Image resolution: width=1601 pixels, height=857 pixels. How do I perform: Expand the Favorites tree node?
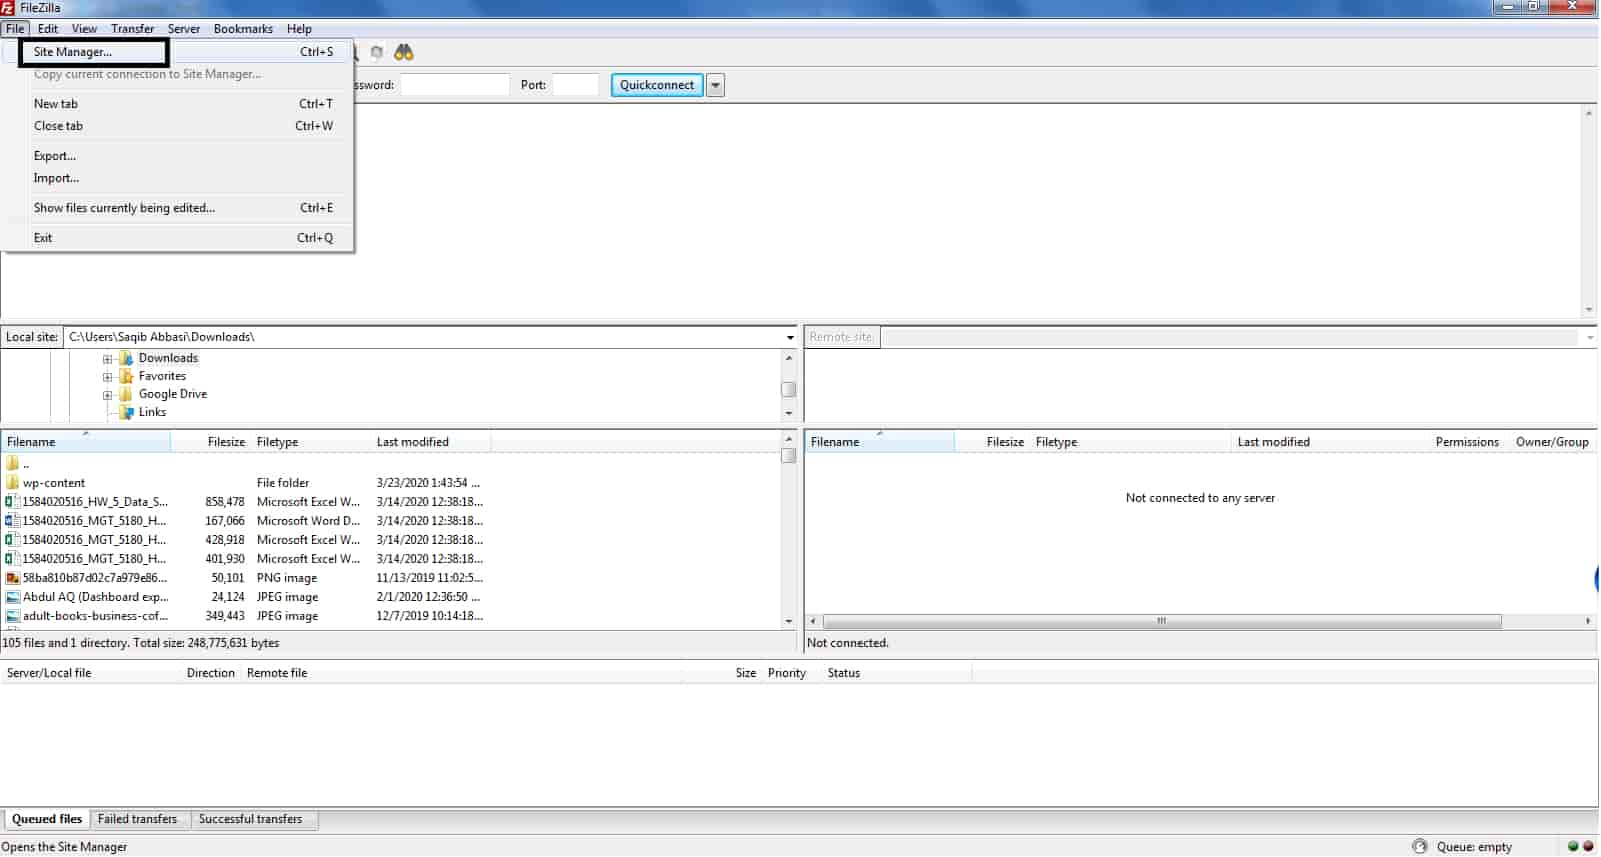[x=107, y=377]
